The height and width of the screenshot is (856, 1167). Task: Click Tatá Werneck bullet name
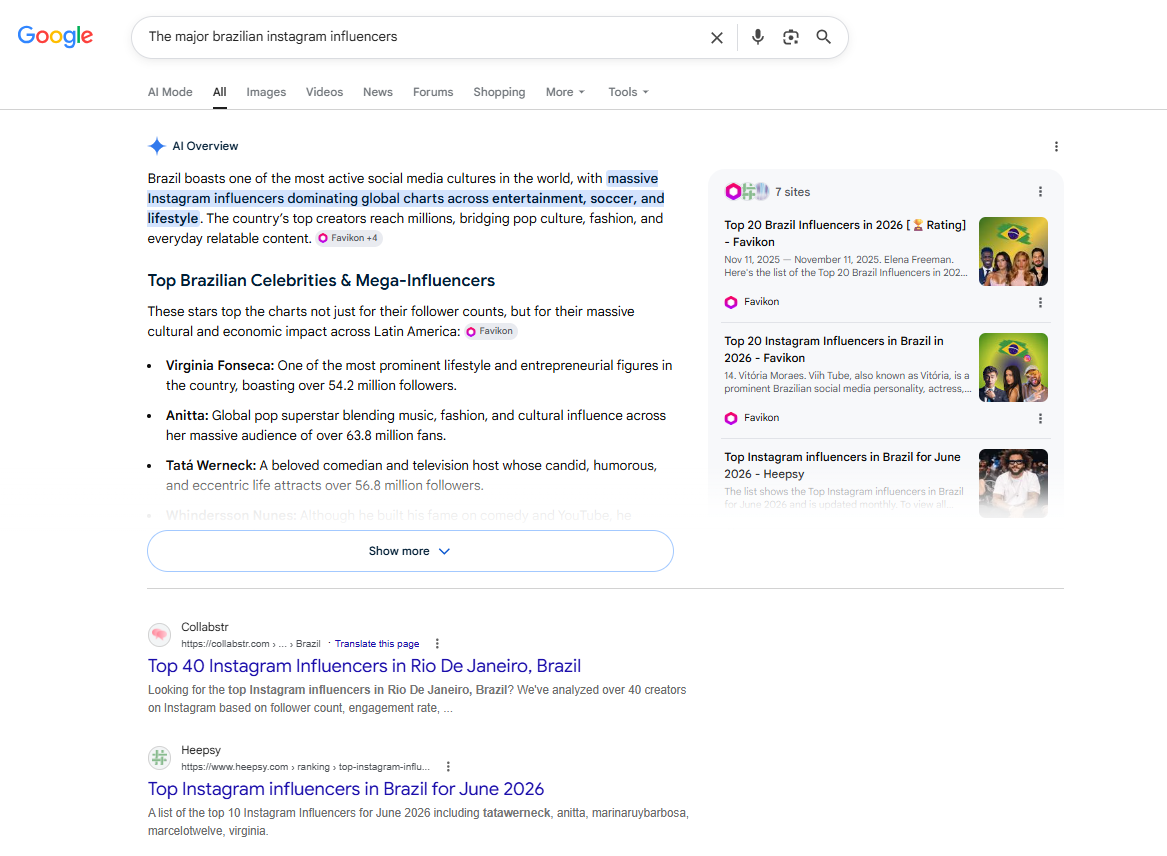coord(211,465)
